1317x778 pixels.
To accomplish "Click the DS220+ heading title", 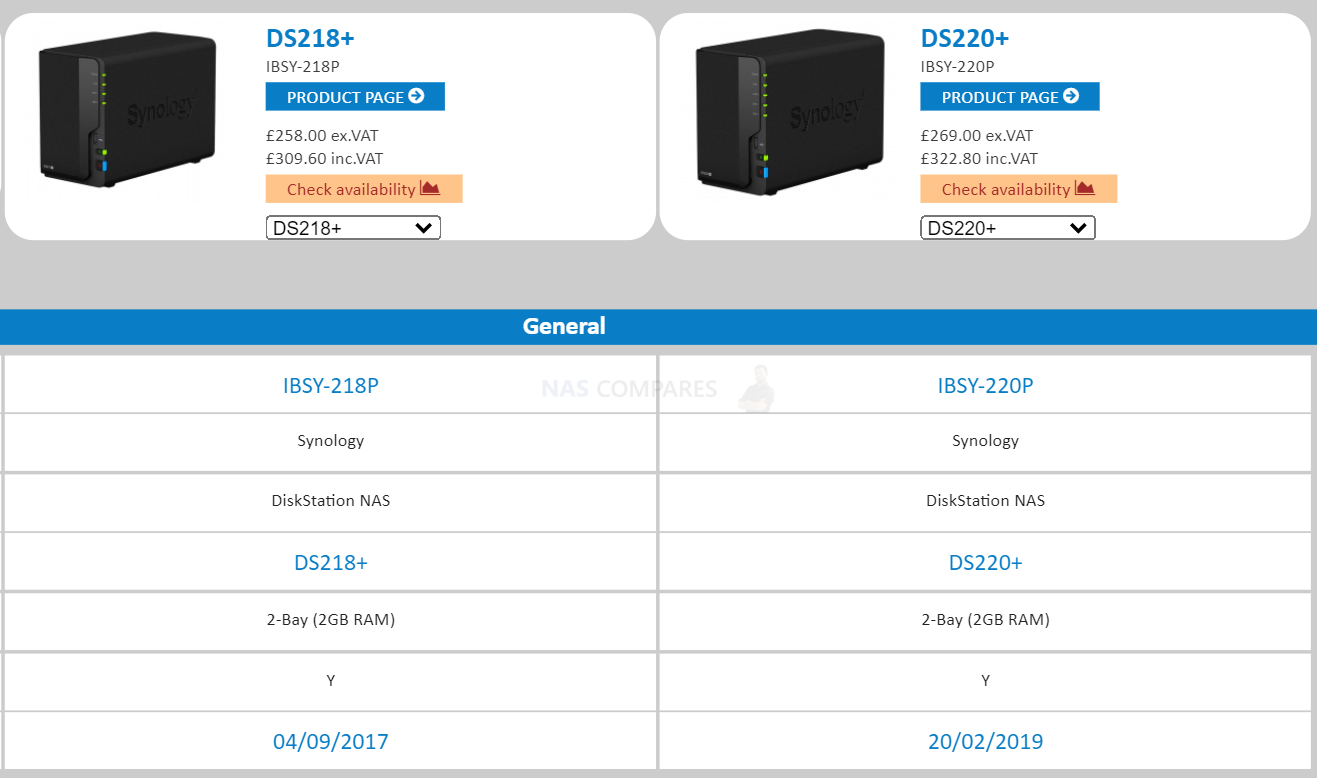I will pyautogui.click(x=965, y=39).
